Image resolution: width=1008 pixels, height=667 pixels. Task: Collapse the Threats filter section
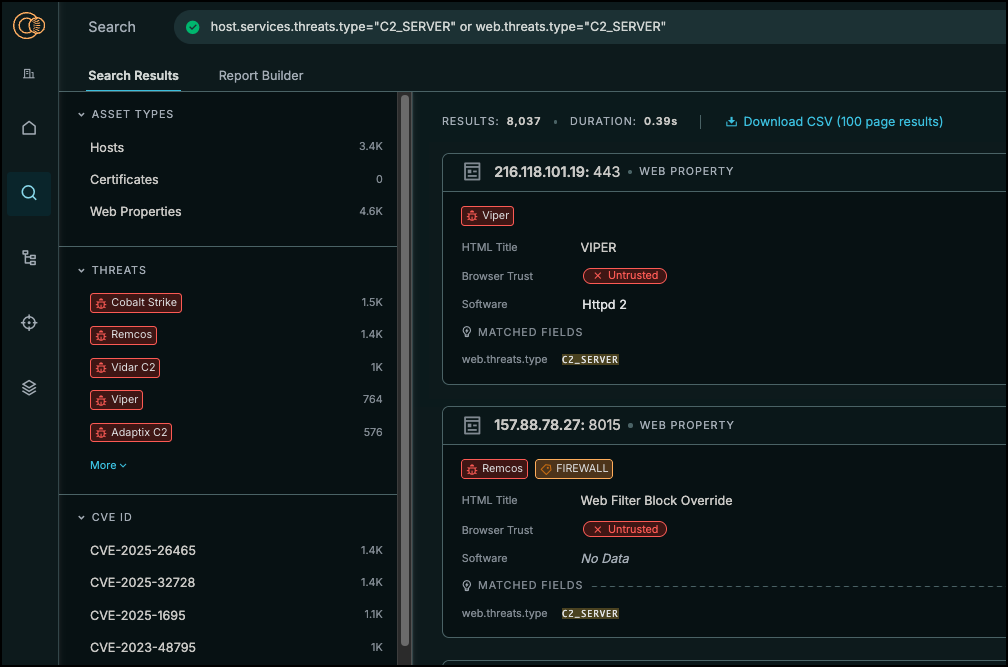[82, 271]
